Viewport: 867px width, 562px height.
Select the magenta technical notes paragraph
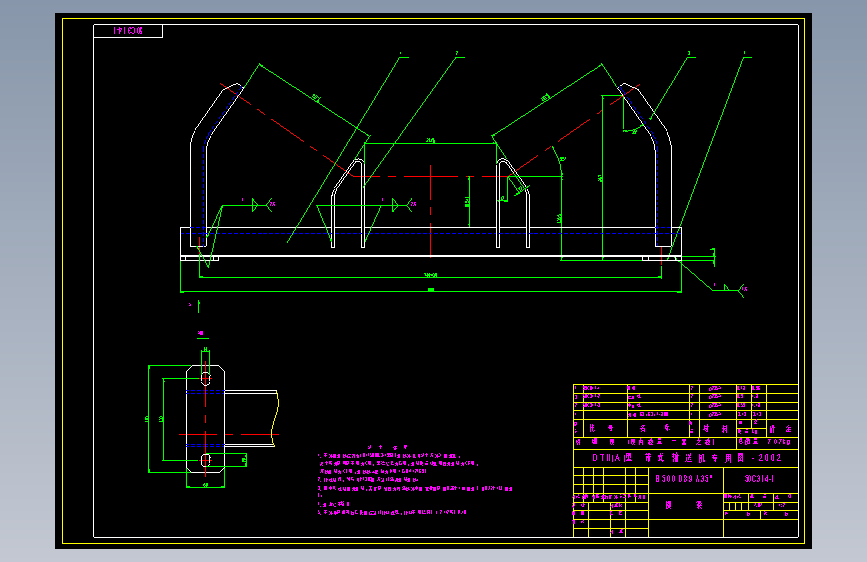[415, 480]
